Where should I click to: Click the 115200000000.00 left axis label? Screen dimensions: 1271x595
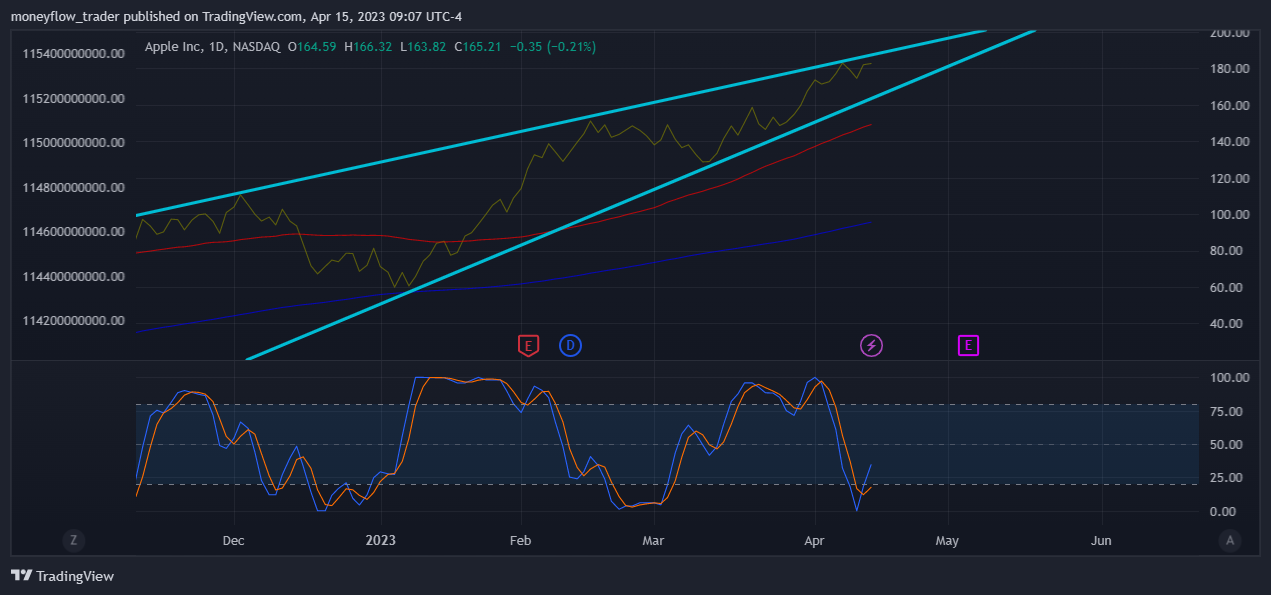[74, 99]
